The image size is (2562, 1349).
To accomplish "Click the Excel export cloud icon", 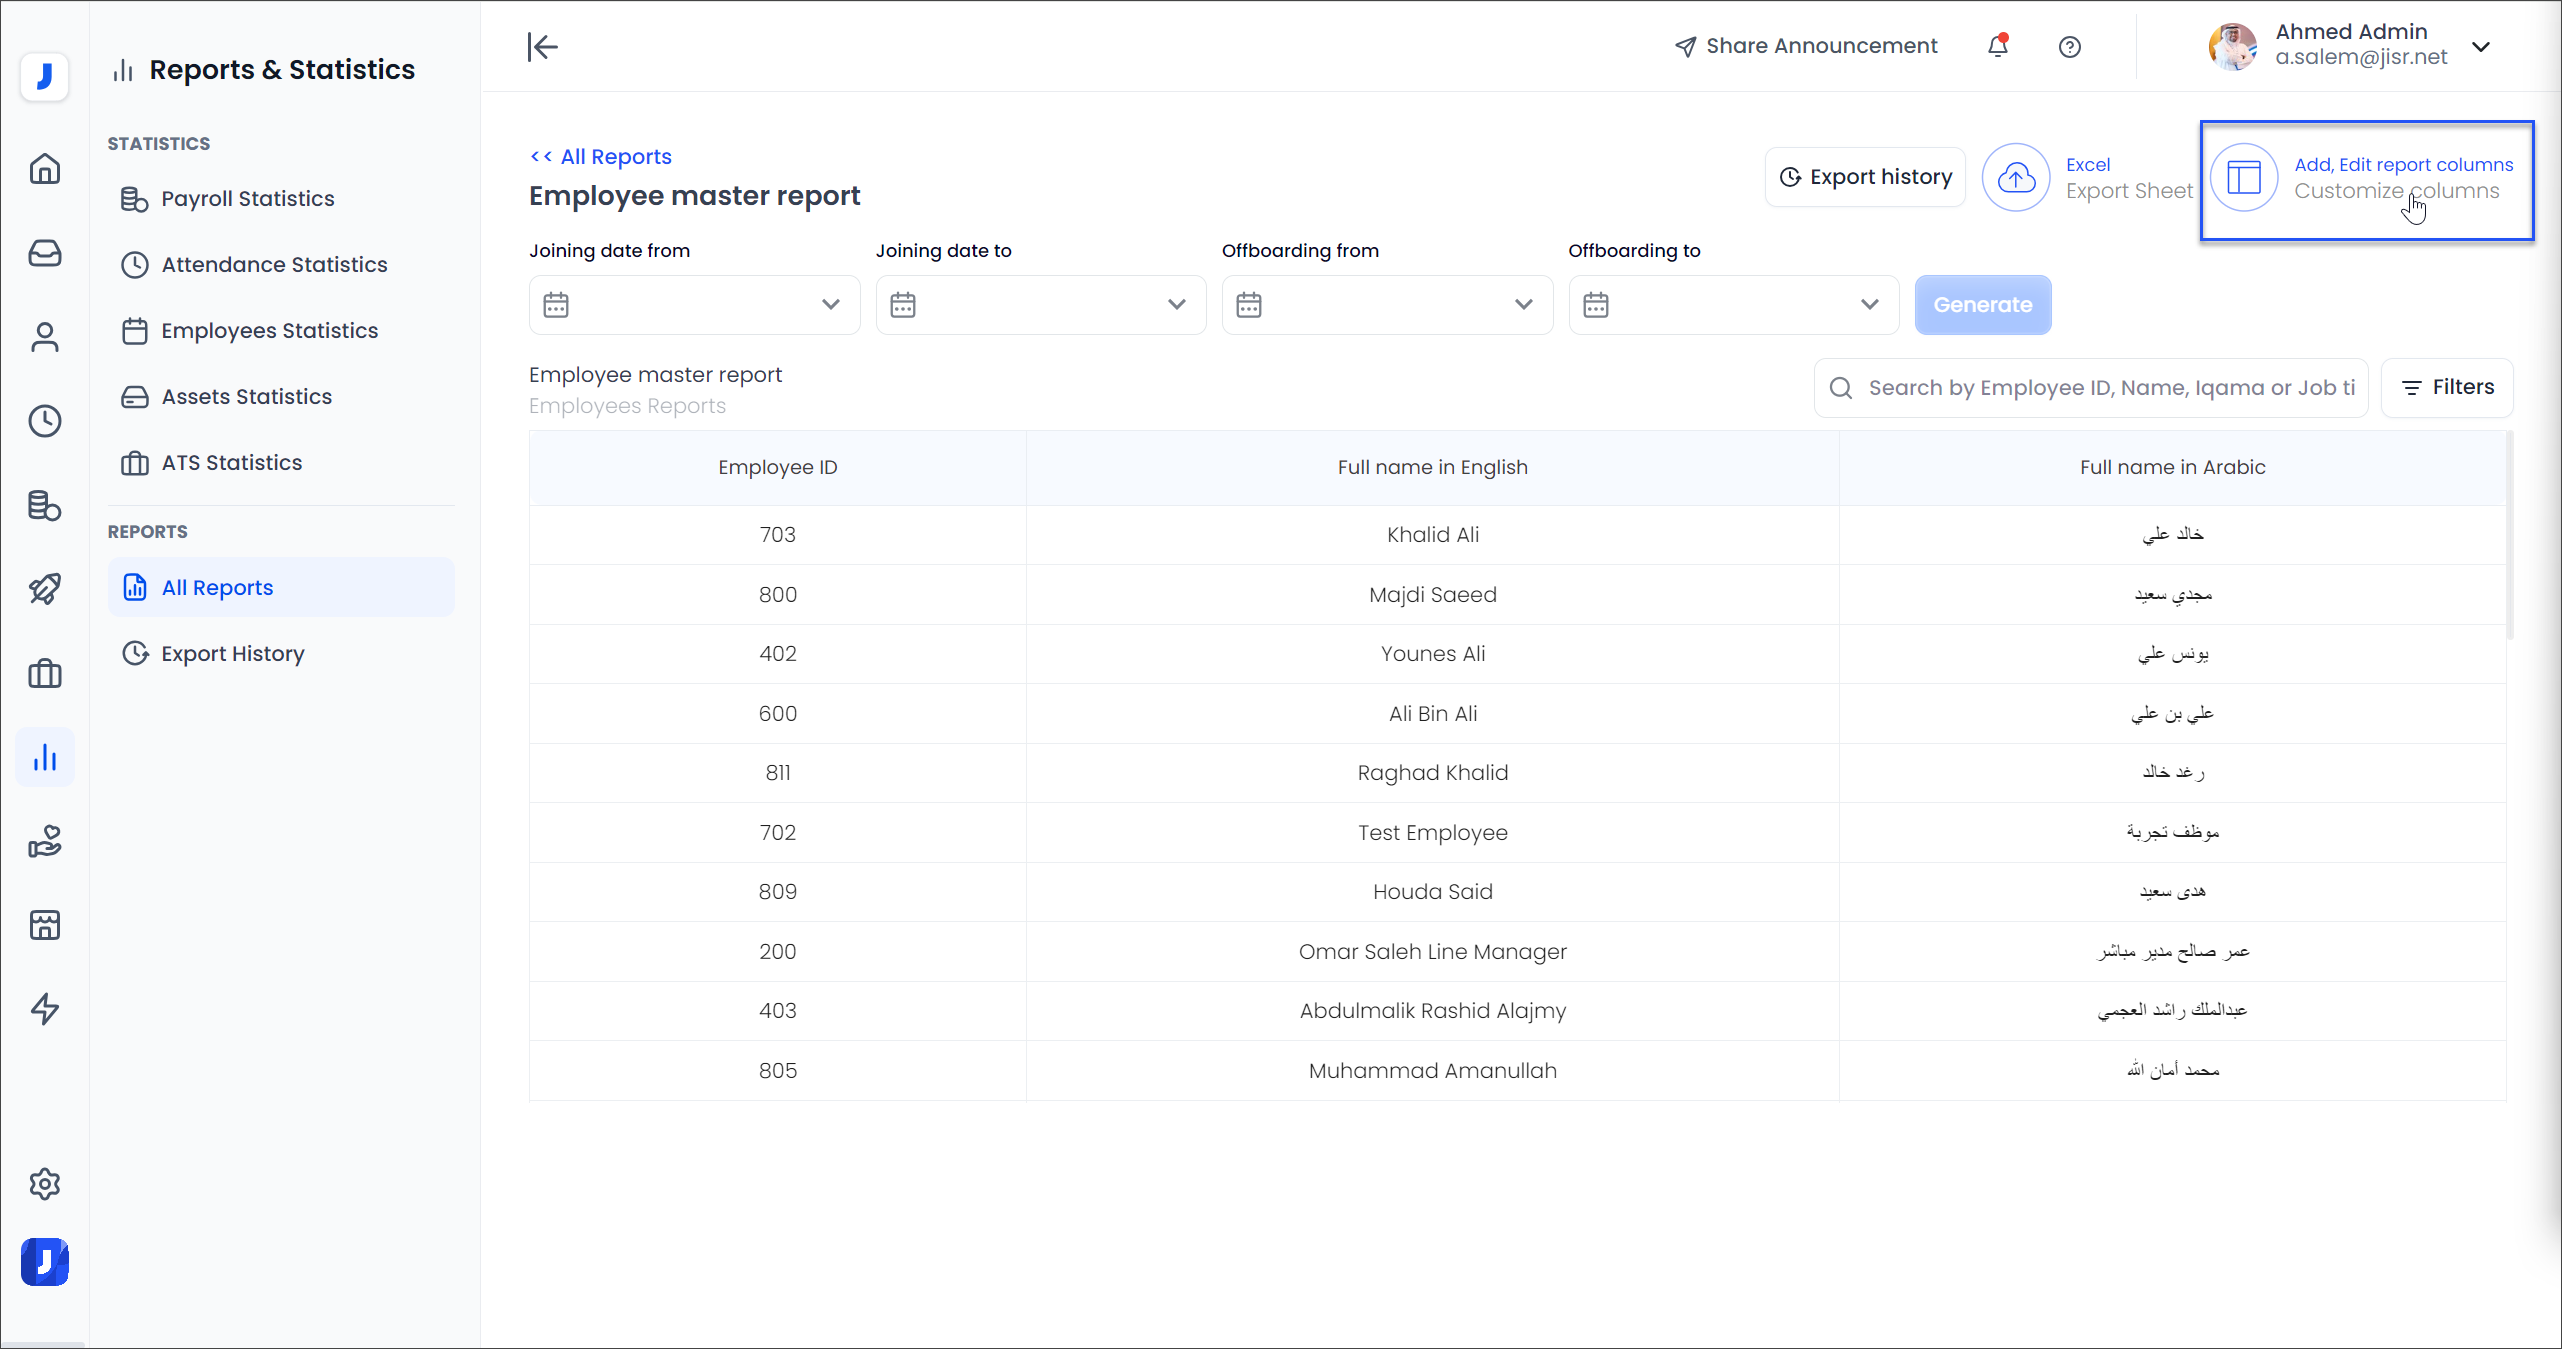I will [x=2016, y=178].
